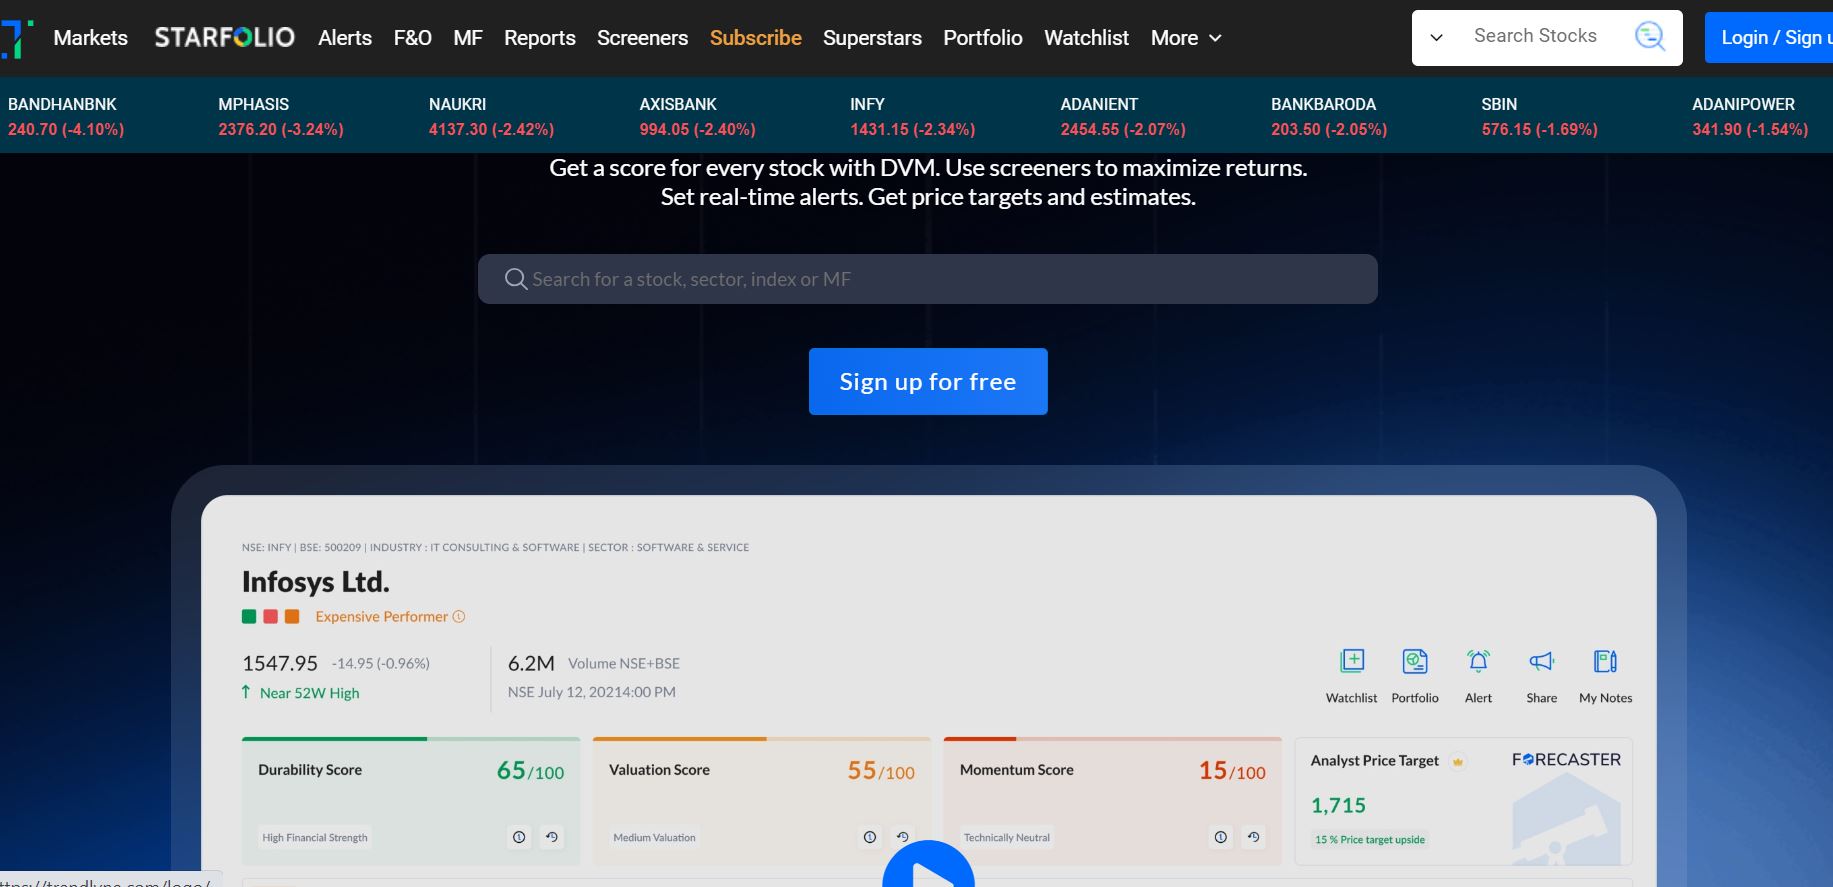
Task: Open Superstars page
Action: click(x=872, y=38)
